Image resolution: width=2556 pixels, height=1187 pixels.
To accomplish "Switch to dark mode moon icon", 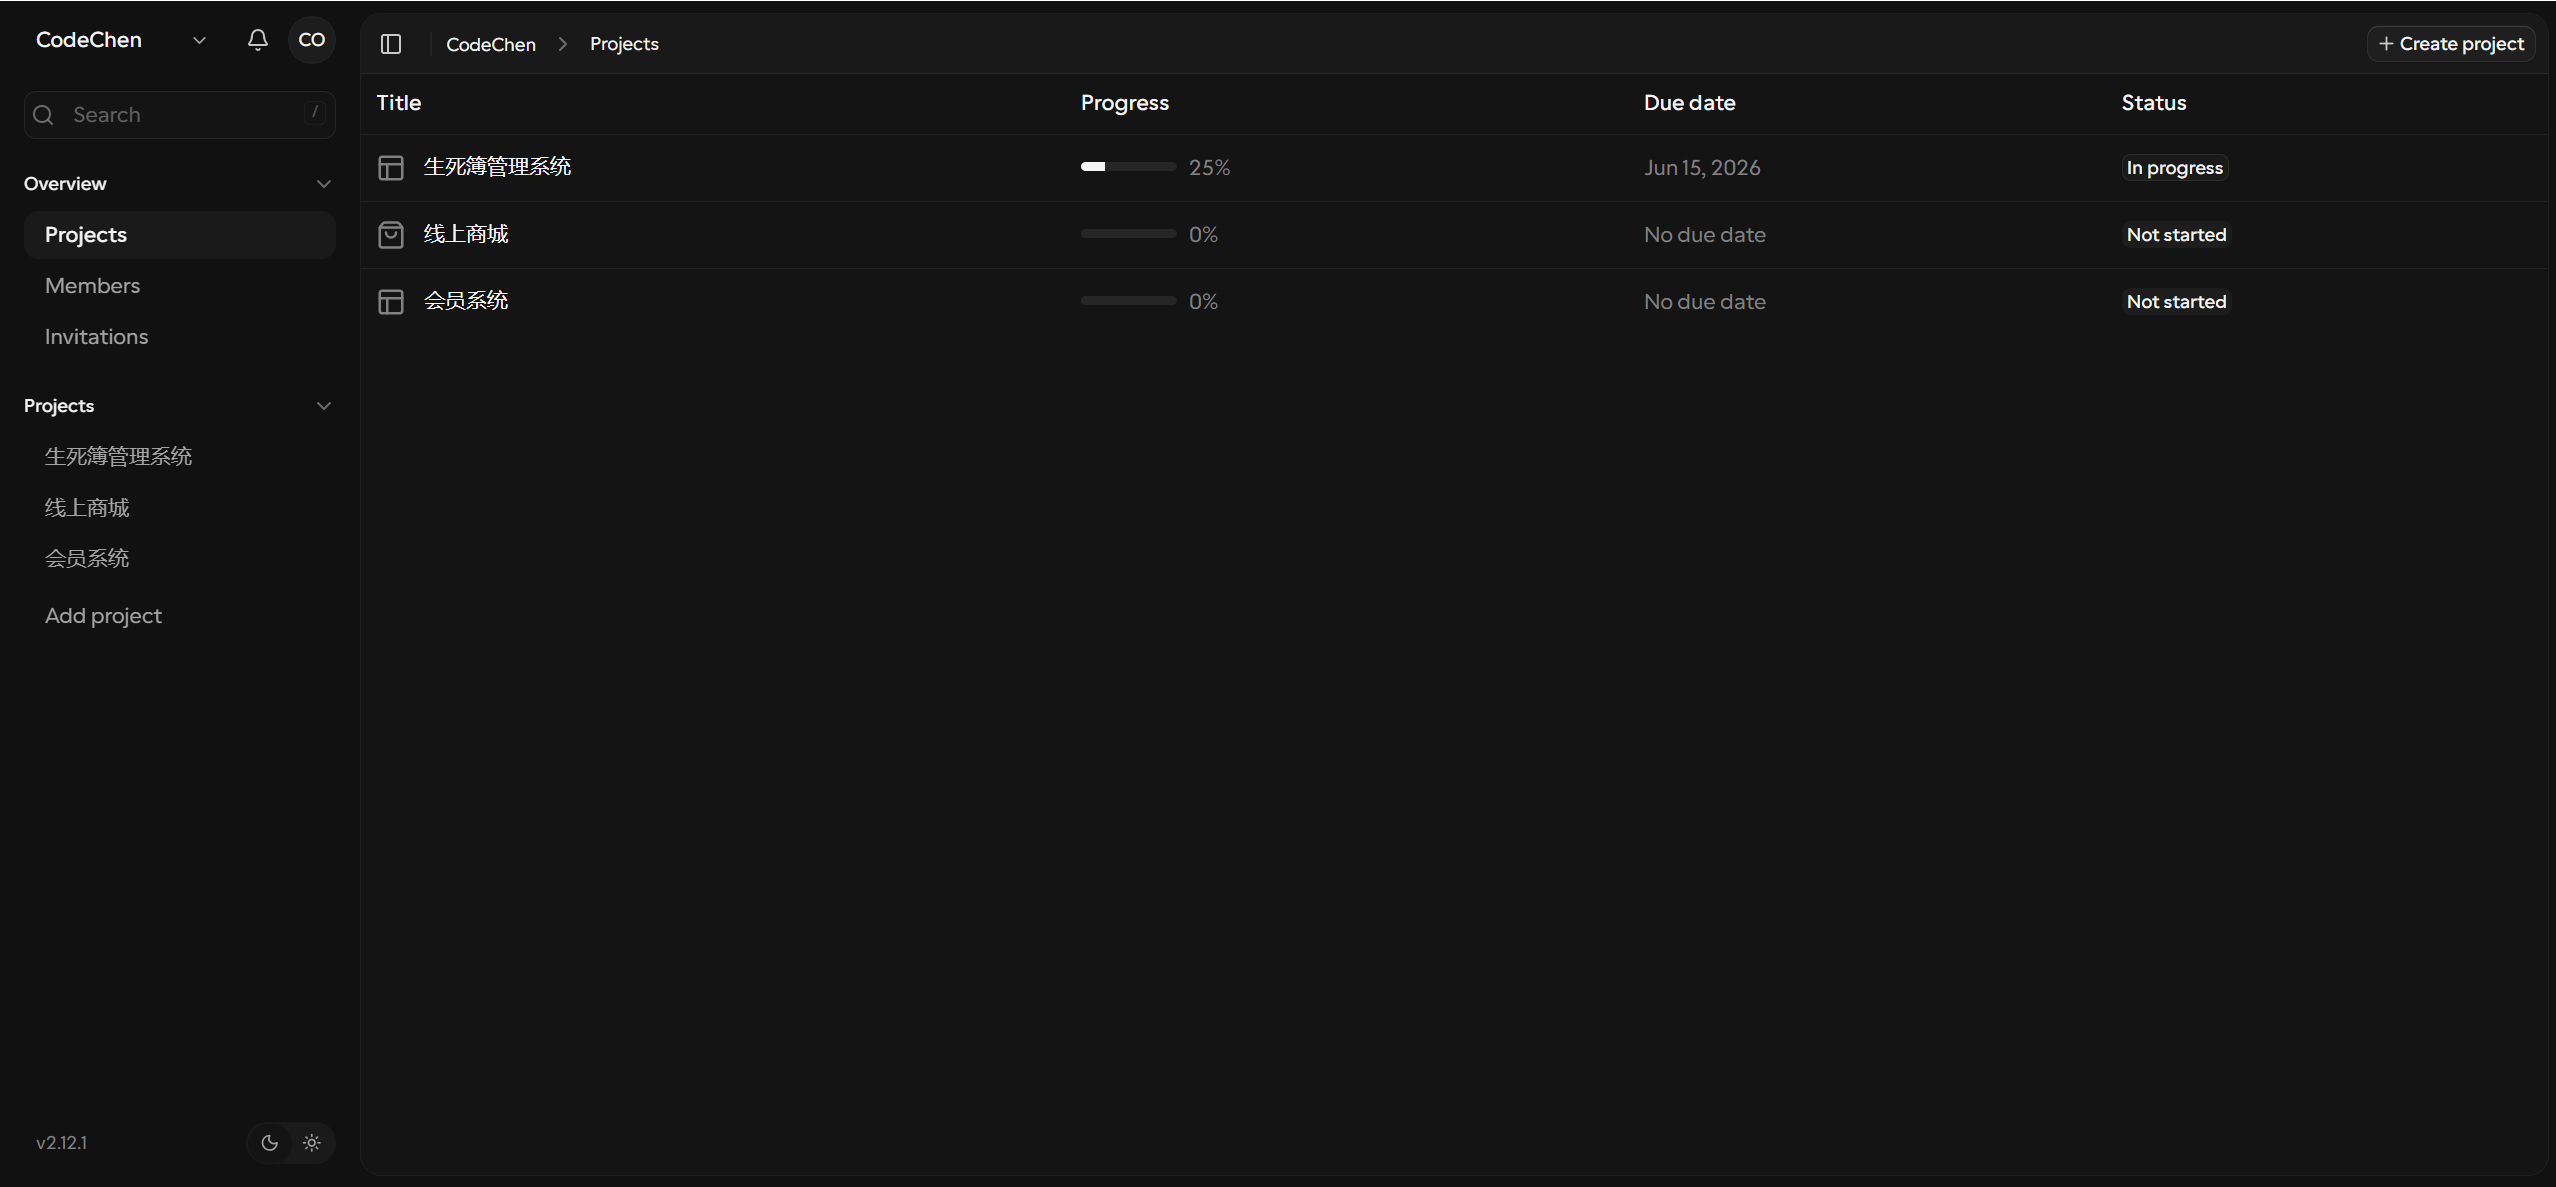I will click(x=269, y=1143).
